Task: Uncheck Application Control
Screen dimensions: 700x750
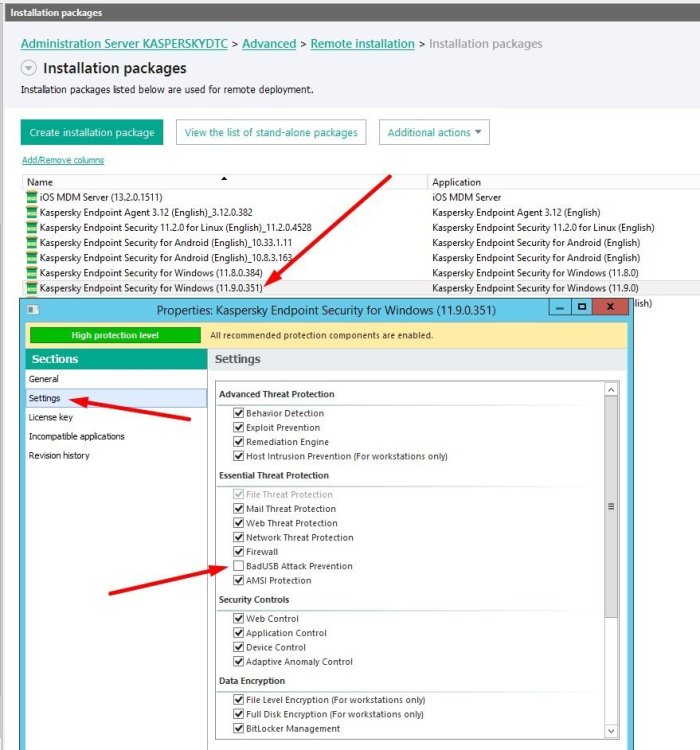Action: coord(238,633)
